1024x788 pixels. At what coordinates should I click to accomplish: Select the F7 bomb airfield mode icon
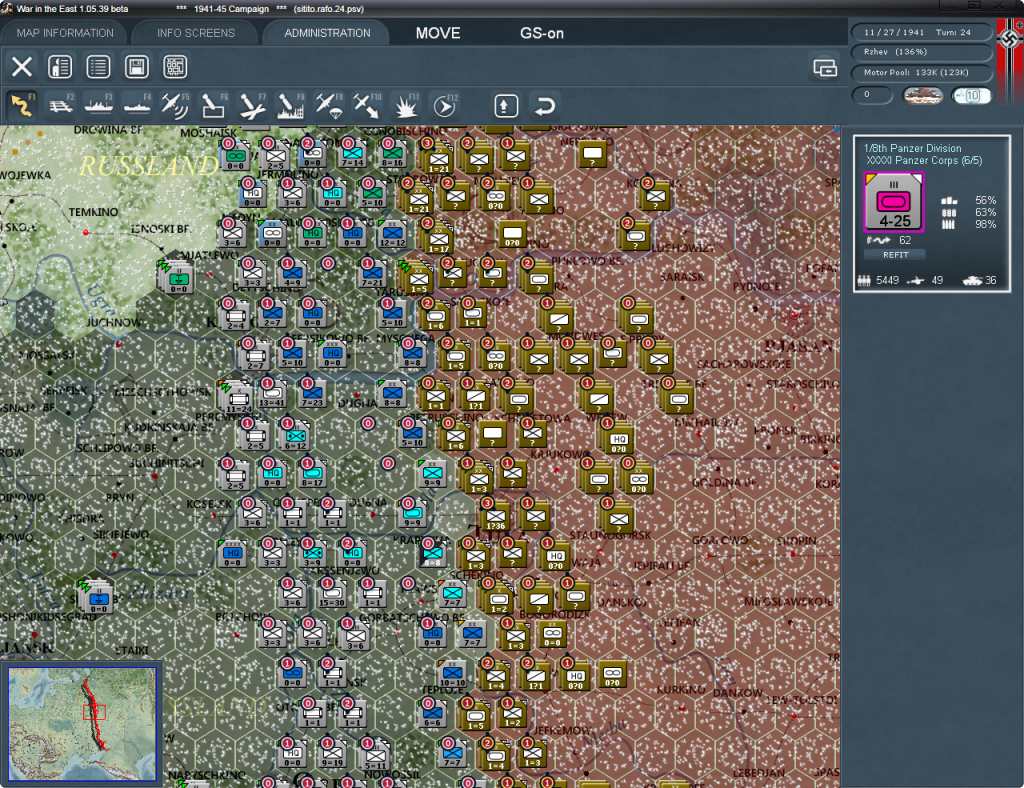click(x=252, y=105)
